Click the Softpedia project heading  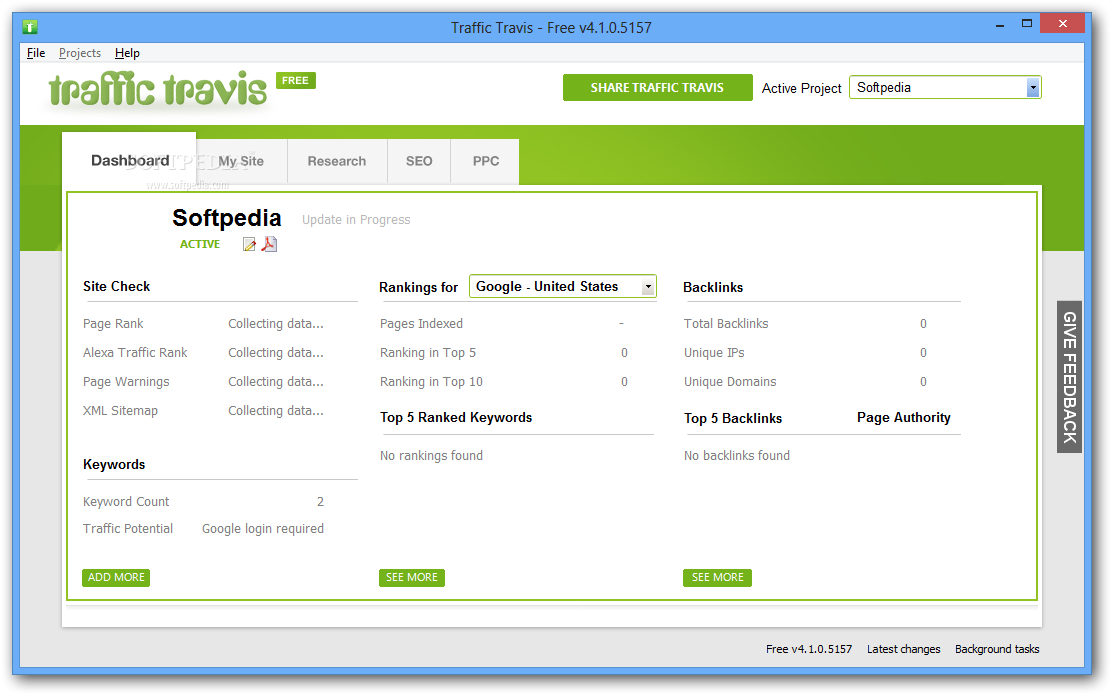click(x=227, y=218)
